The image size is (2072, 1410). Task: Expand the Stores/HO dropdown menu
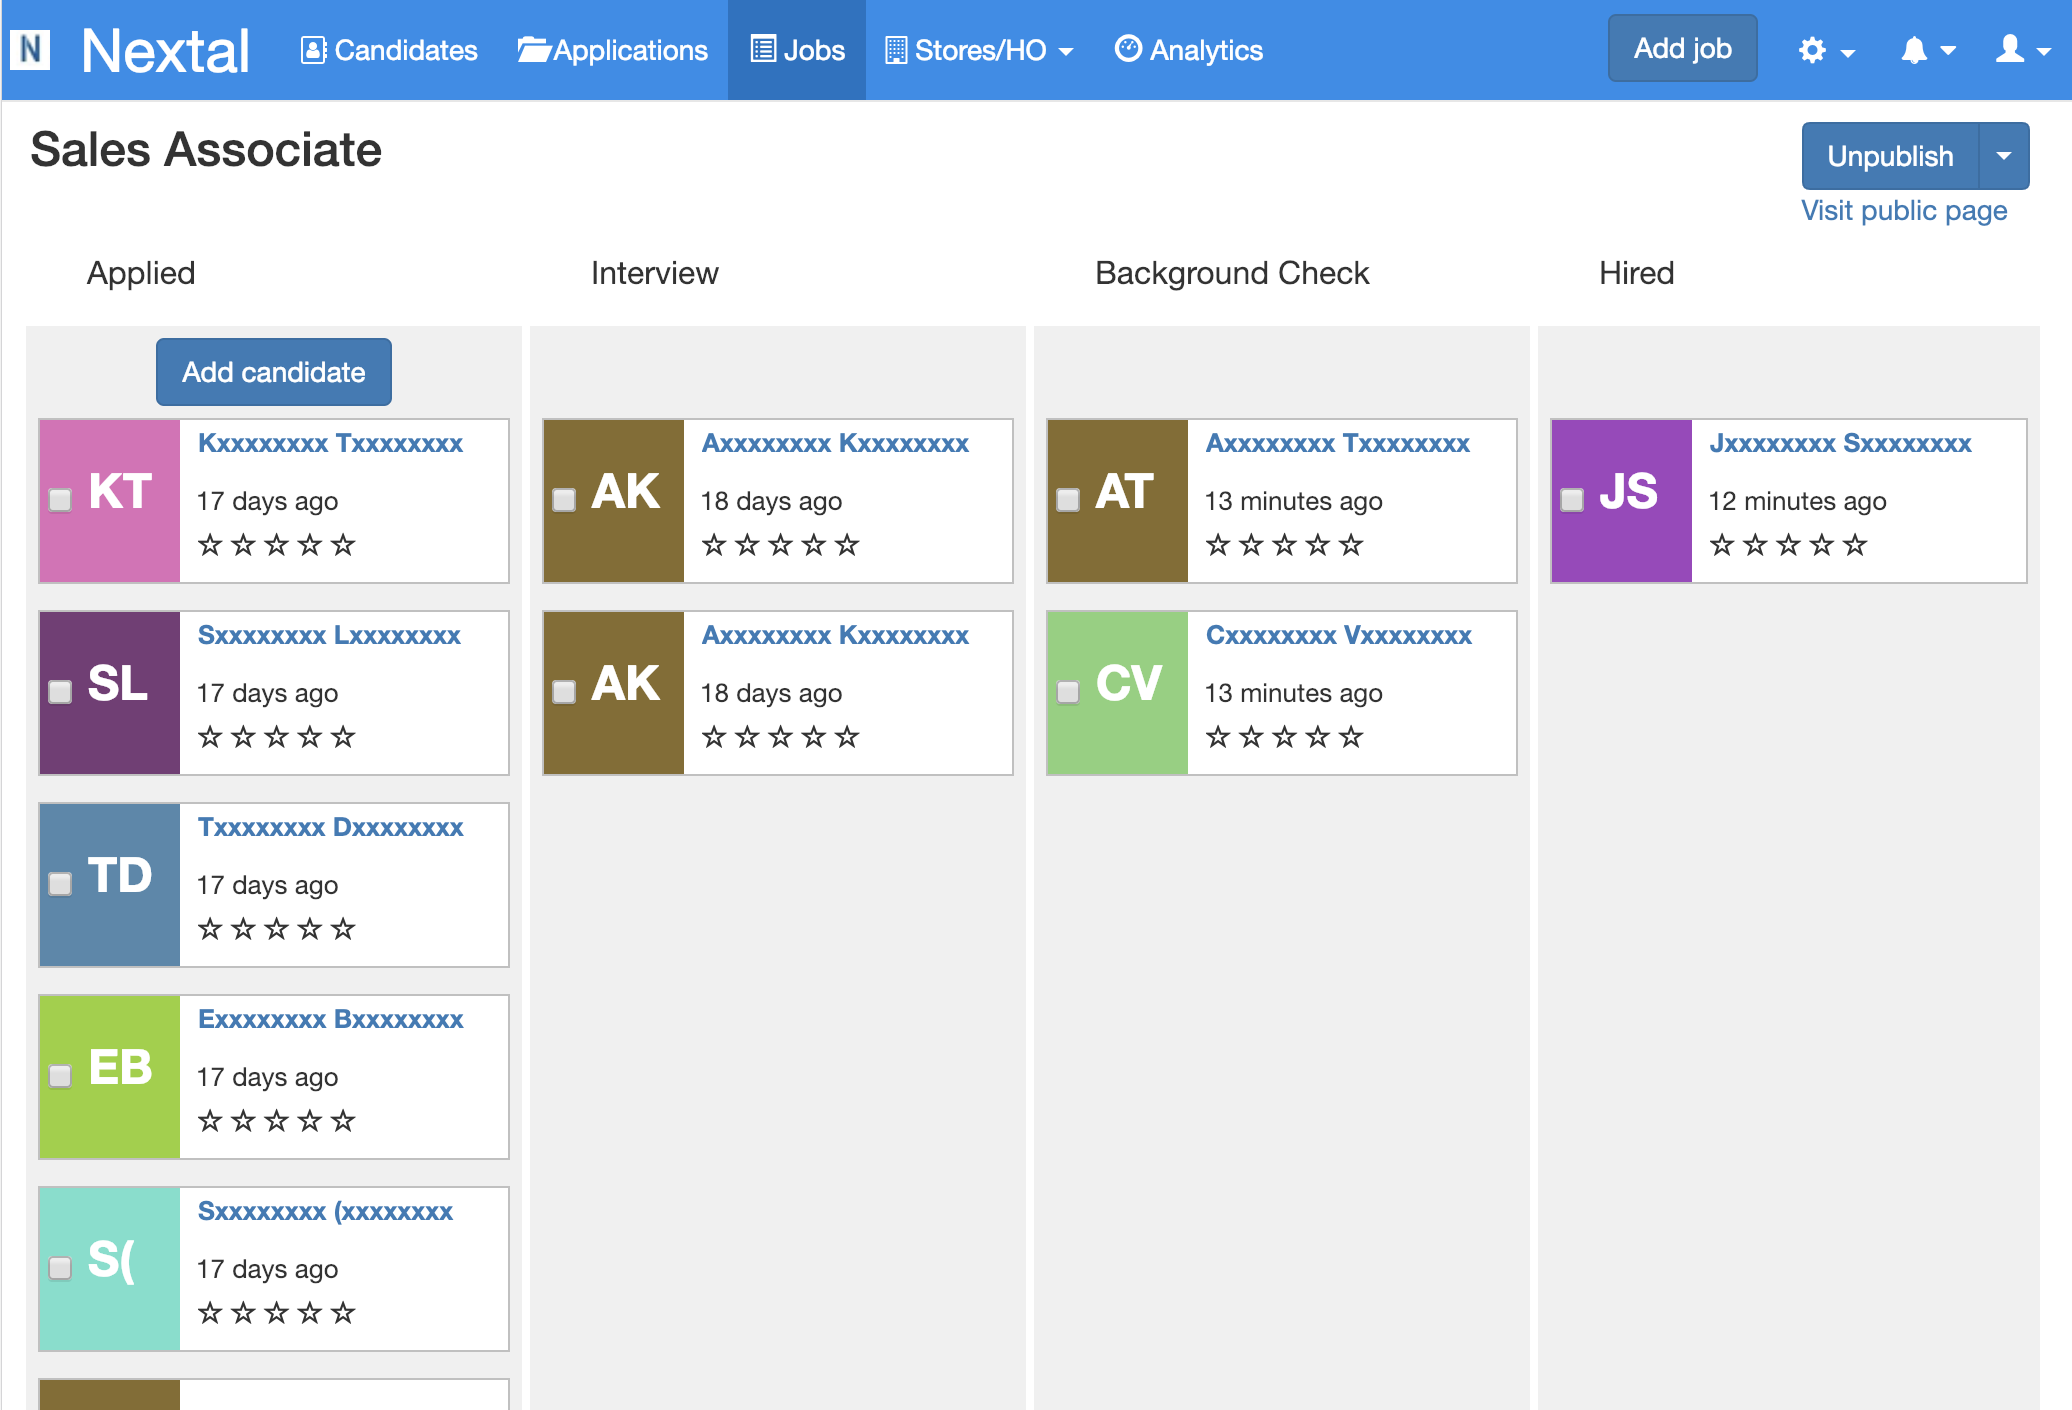[x=980, y=50]
